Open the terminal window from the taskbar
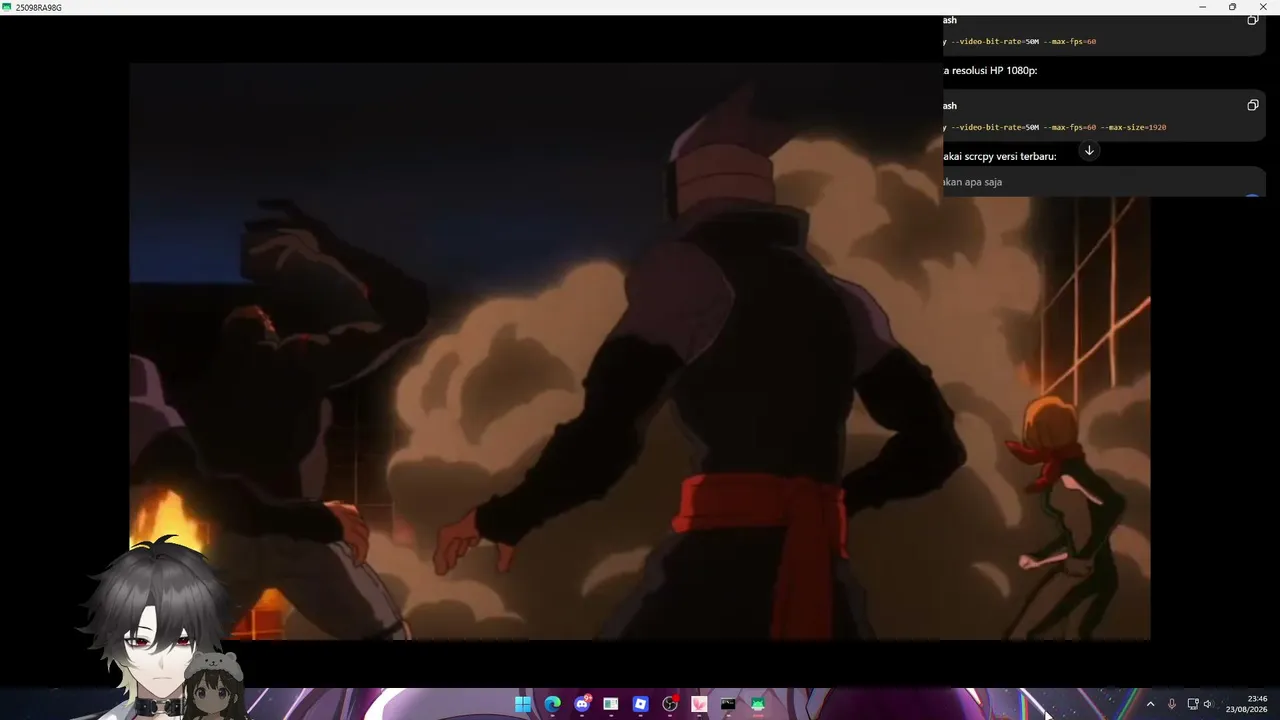 [728, 704]
